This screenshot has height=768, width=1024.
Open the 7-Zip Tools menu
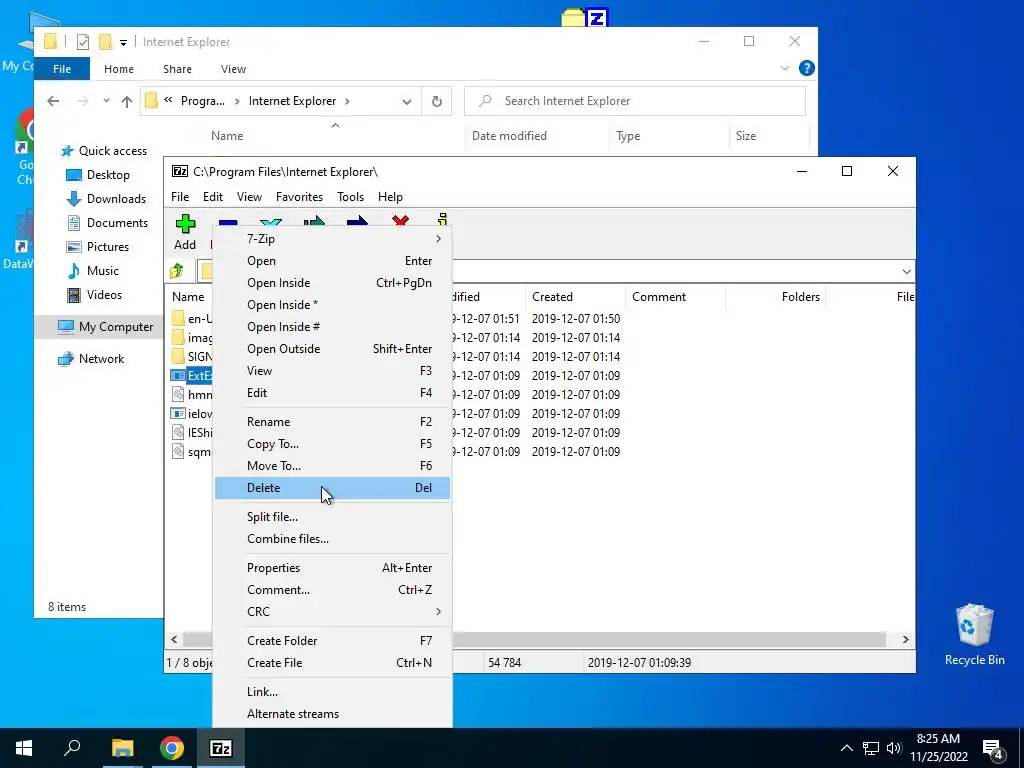click(x=350, y=197)
